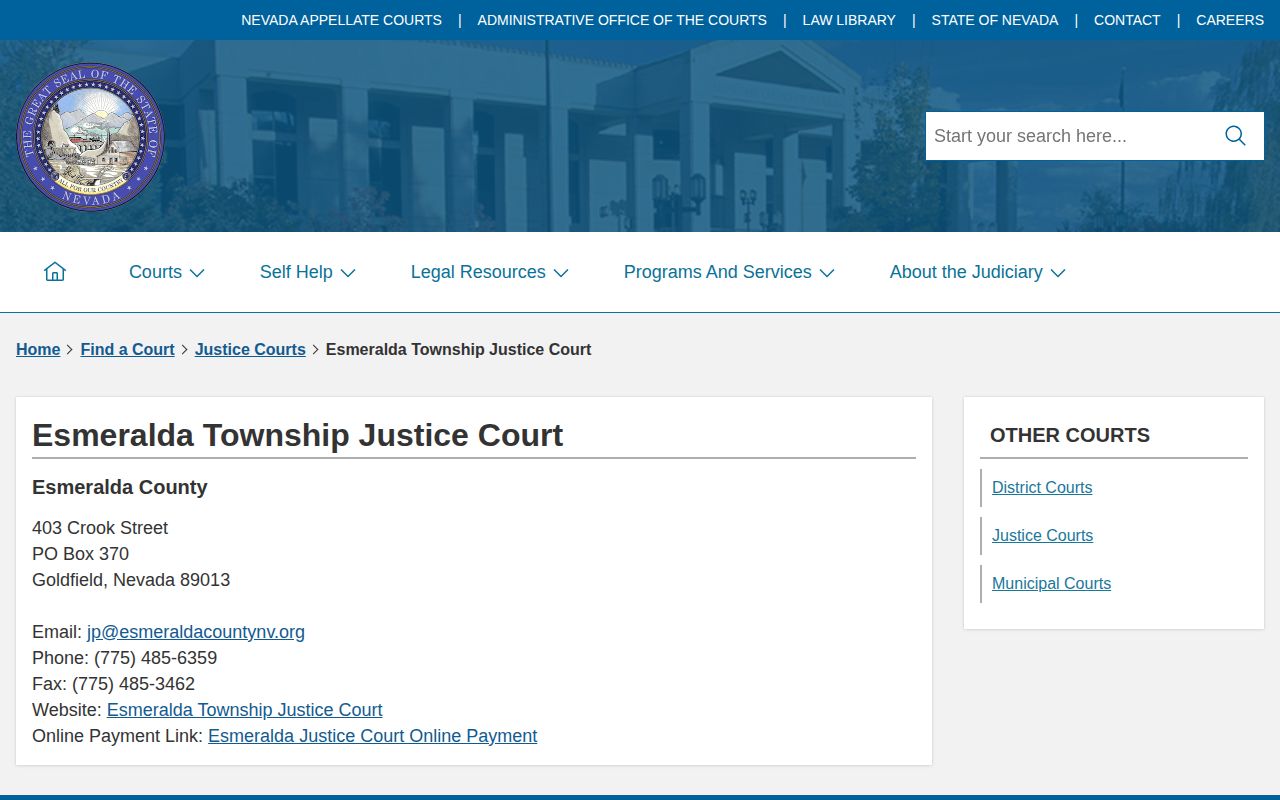The height and width of the screenshot is (800, 1280).
Task: Open the Contact page link
Action: (x=1127, y=20)
